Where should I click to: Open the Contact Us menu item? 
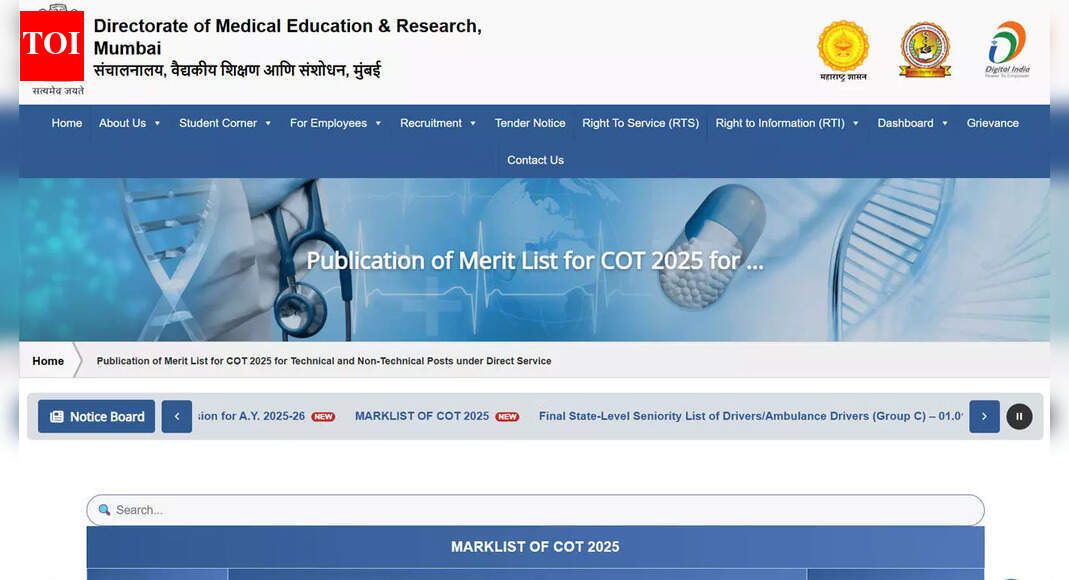pos(534,159)
